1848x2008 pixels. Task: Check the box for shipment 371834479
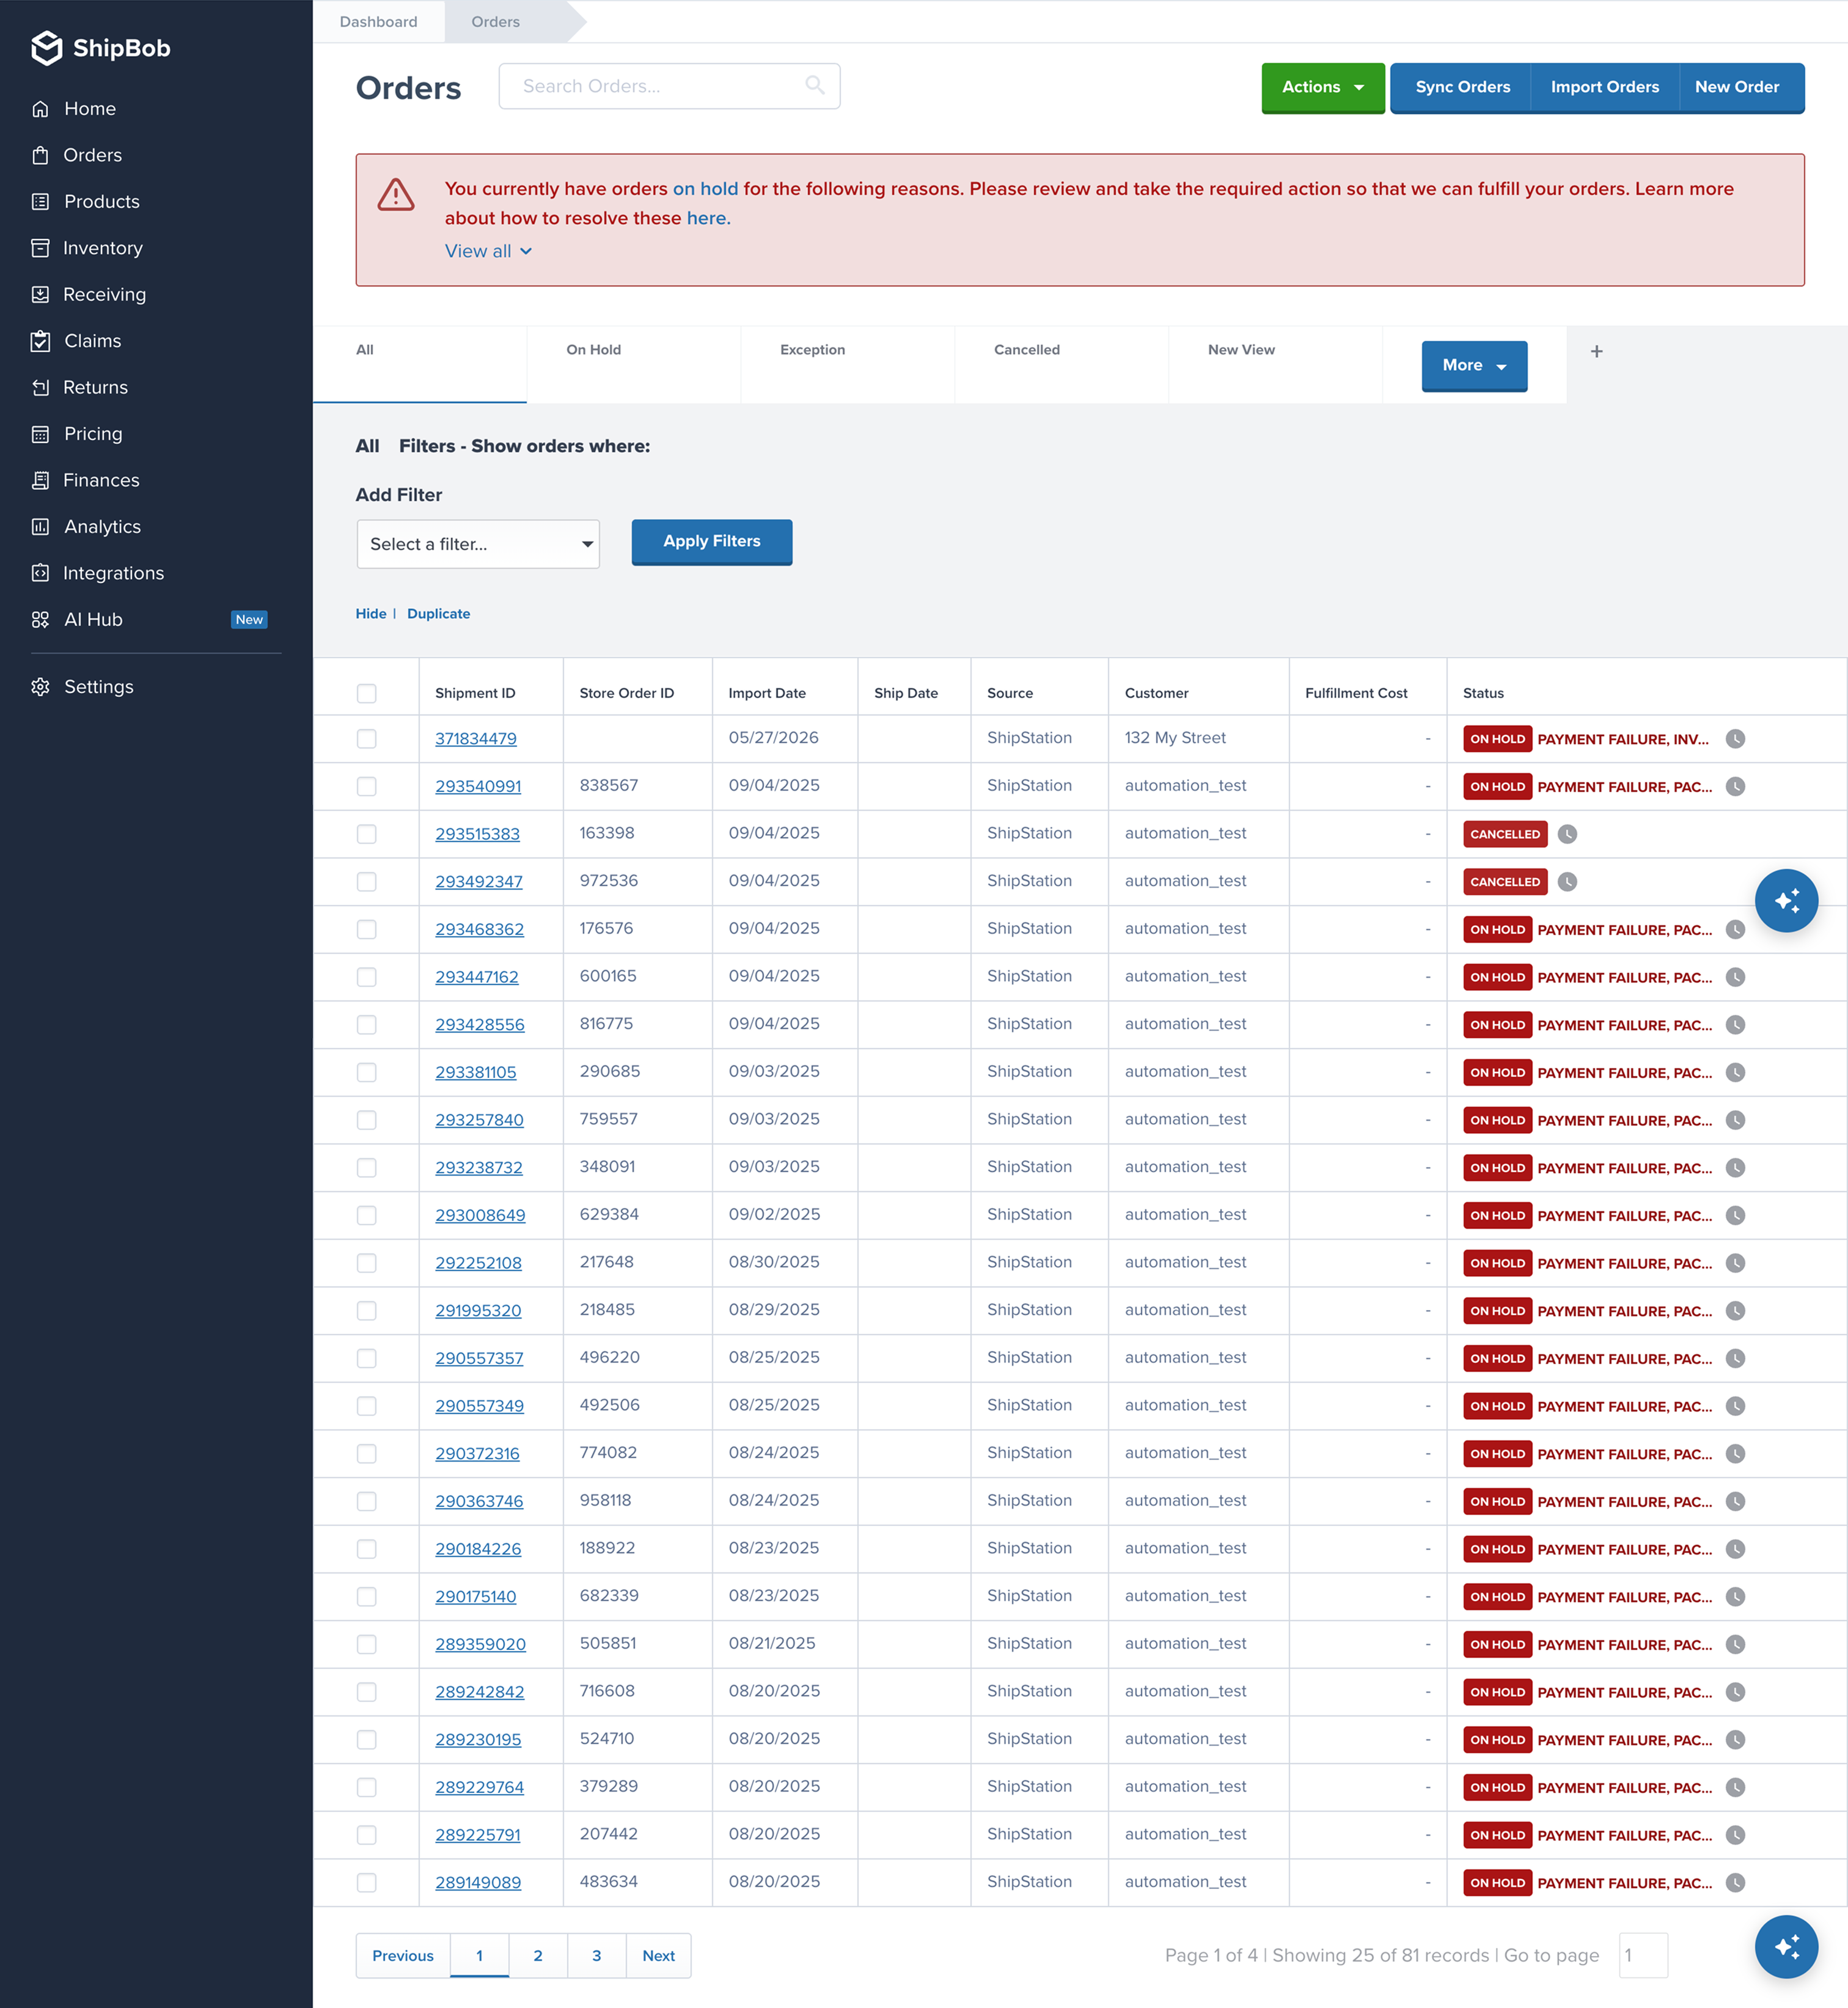coord(367,739)
